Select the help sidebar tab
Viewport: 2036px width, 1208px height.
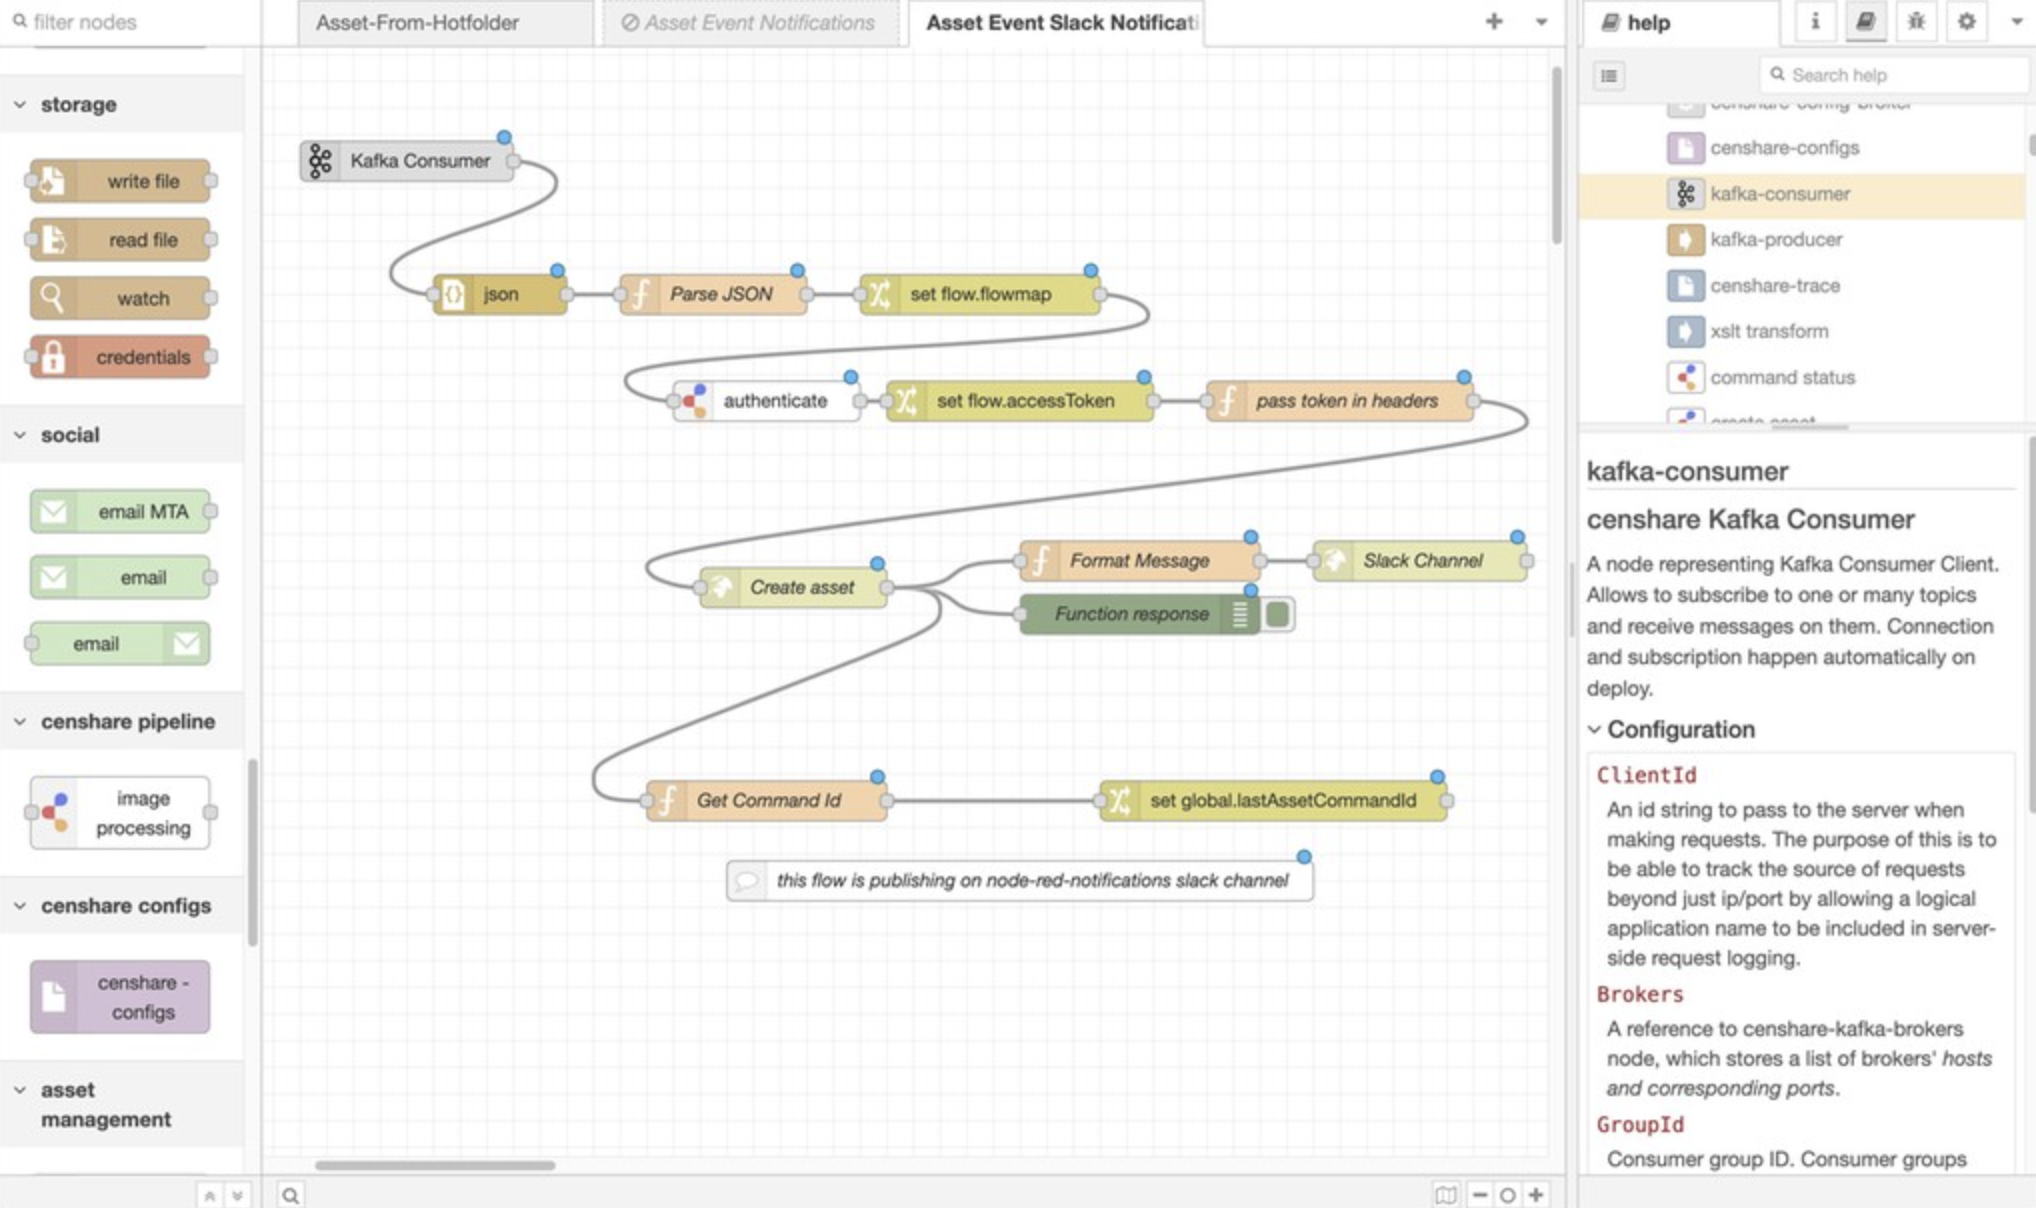pos(1679,23)
